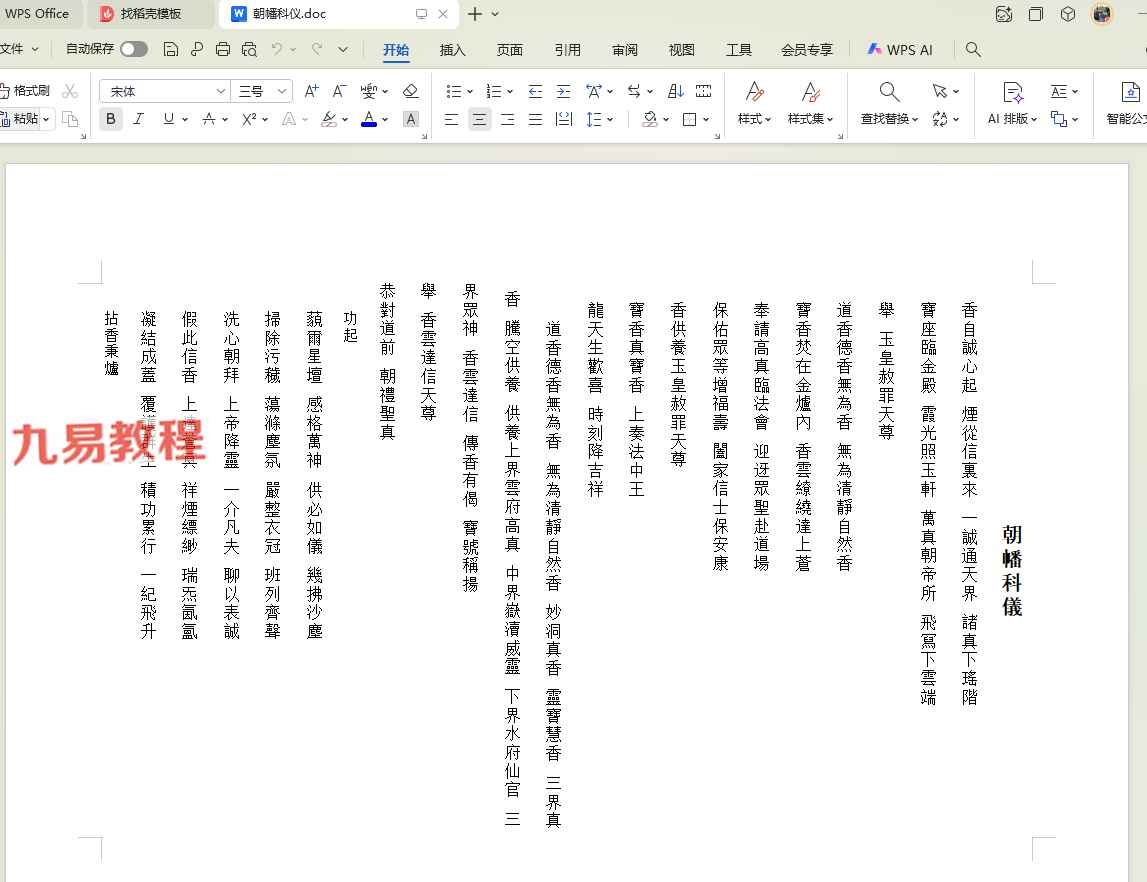
Task: Open the 文件 file menu
Action: (18, 49)
